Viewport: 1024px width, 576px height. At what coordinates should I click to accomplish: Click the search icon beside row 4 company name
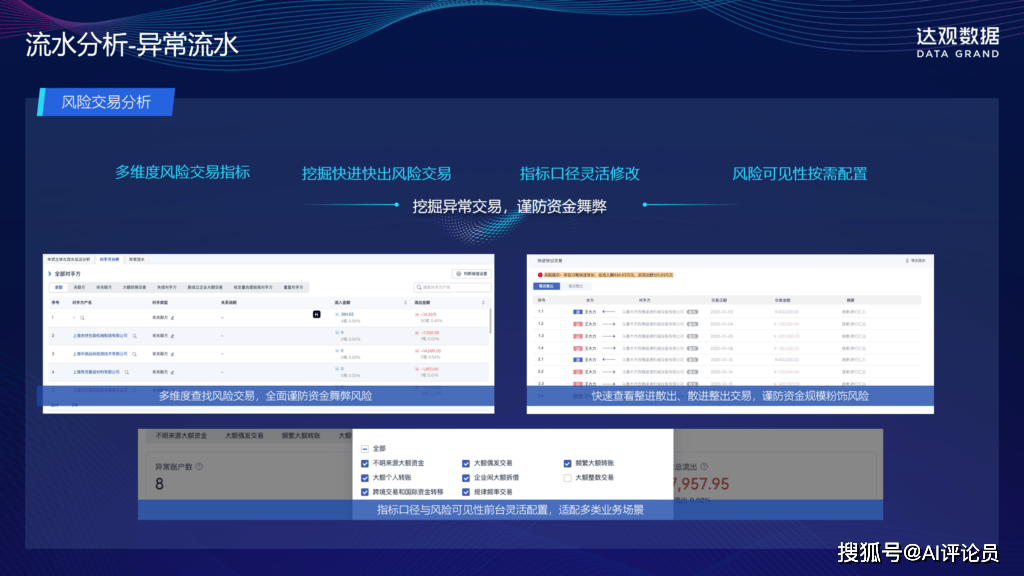[x=126, y=372]
